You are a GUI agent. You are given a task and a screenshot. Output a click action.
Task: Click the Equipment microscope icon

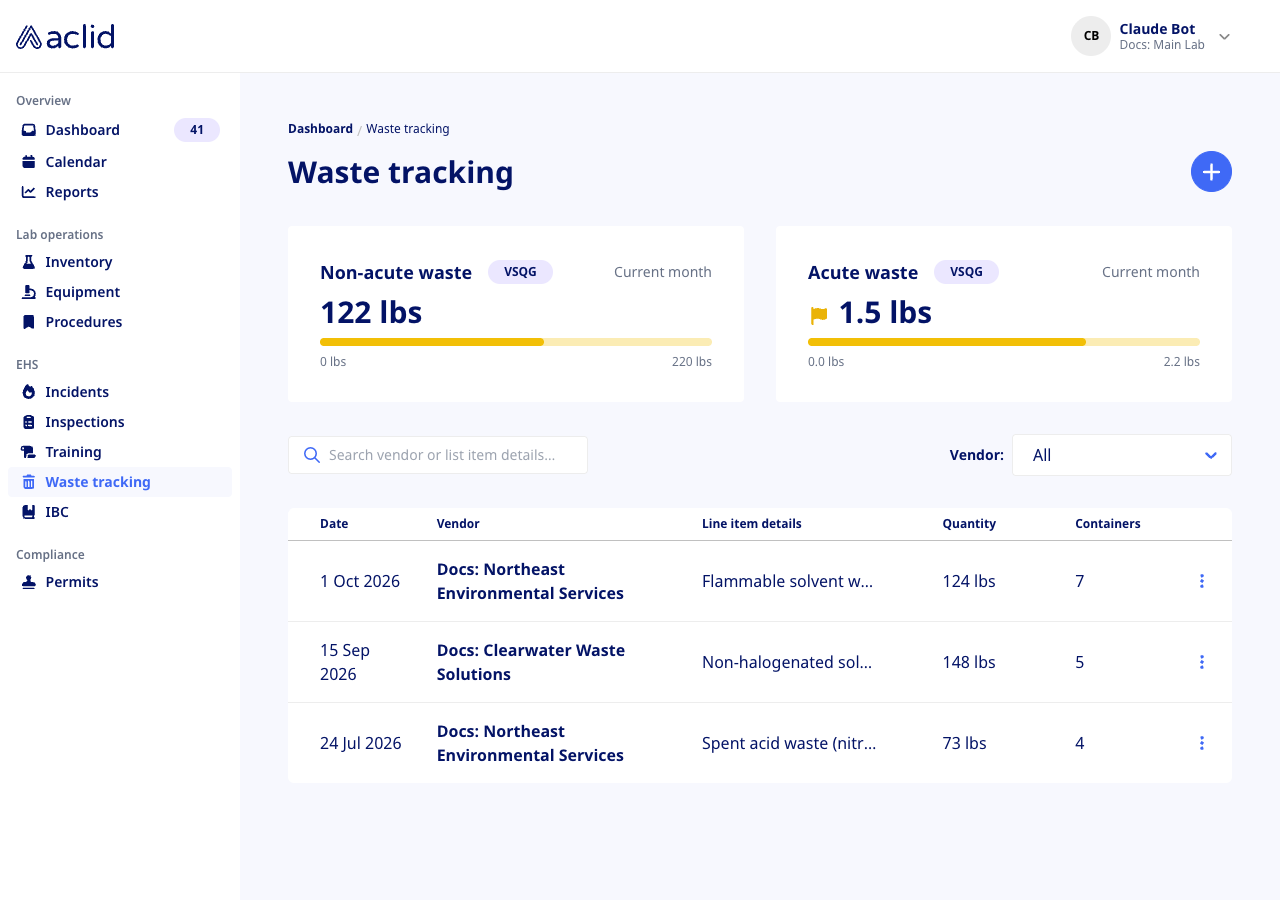click(29, 292)
